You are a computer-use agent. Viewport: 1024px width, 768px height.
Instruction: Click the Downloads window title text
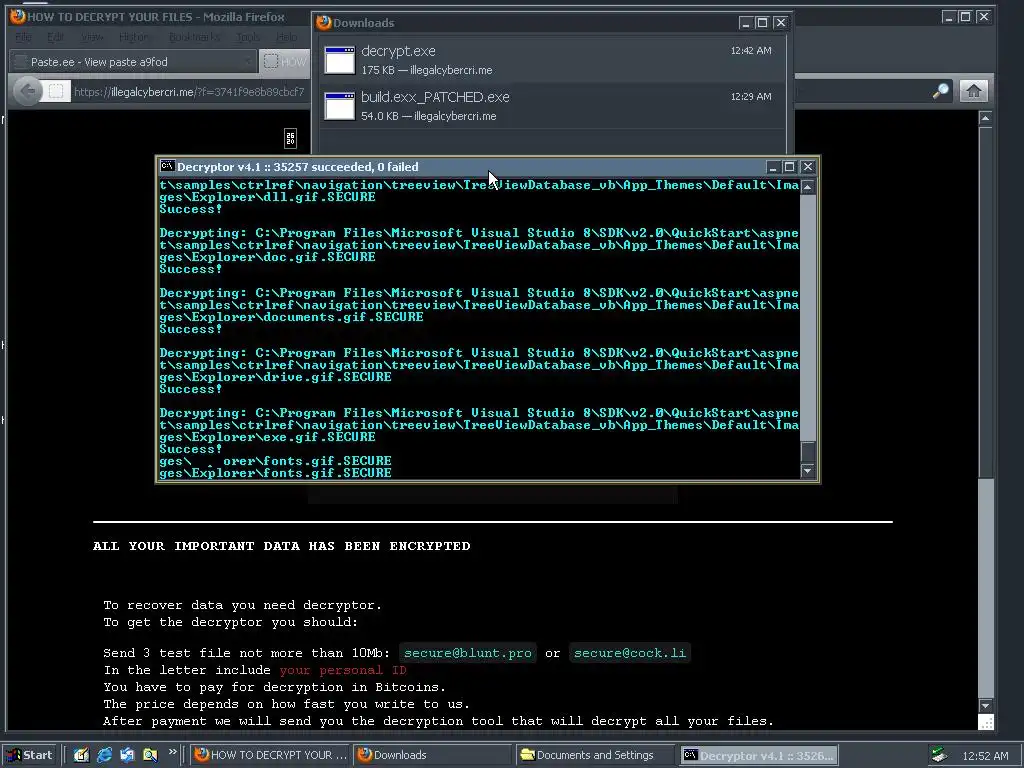364,23
